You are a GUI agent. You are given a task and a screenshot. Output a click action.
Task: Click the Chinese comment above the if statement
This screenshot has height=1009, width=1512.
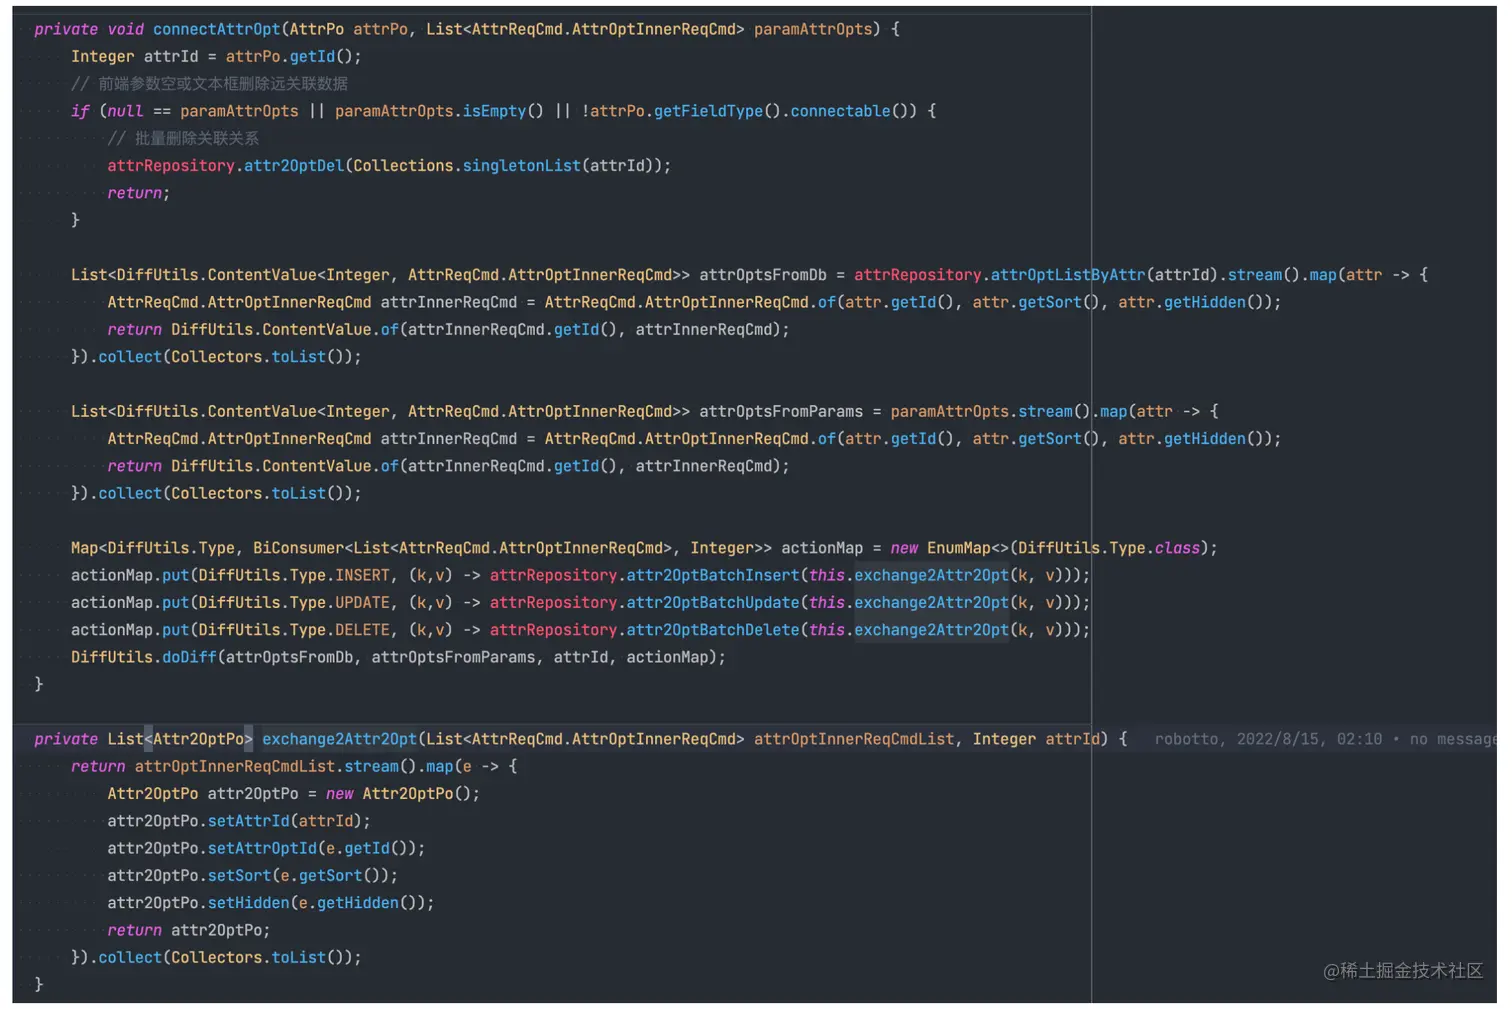pos(209,84)
